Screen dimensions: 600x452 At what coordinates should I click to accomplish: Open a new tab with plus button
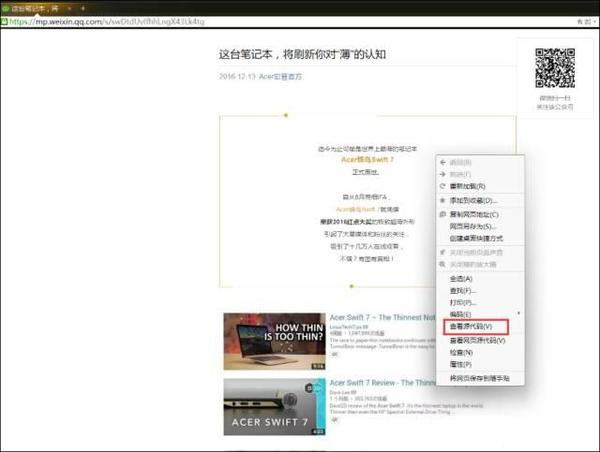tap(83, 8)
